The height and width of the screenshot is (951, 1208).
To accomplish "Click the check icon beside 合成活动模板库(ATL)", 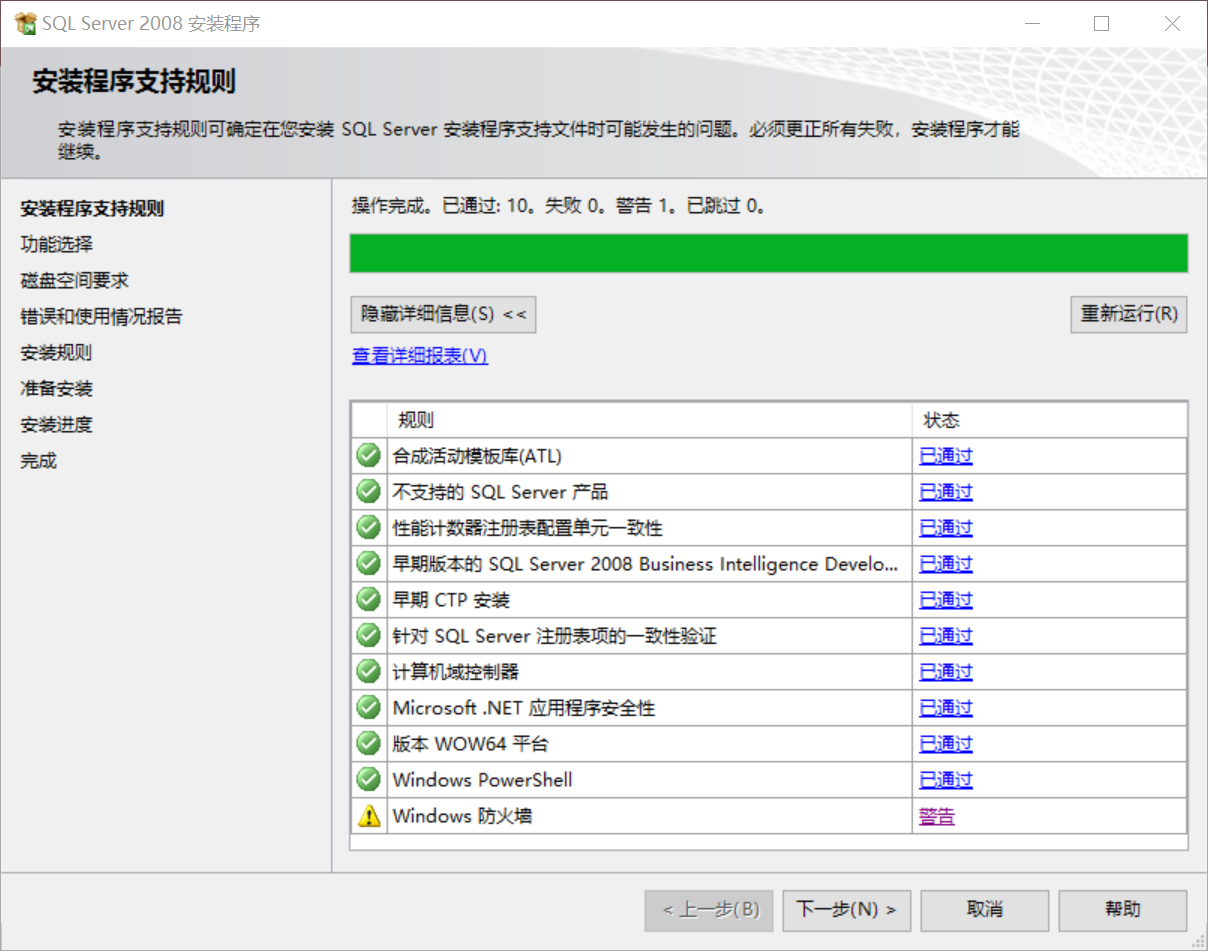I will pos(368,455).
